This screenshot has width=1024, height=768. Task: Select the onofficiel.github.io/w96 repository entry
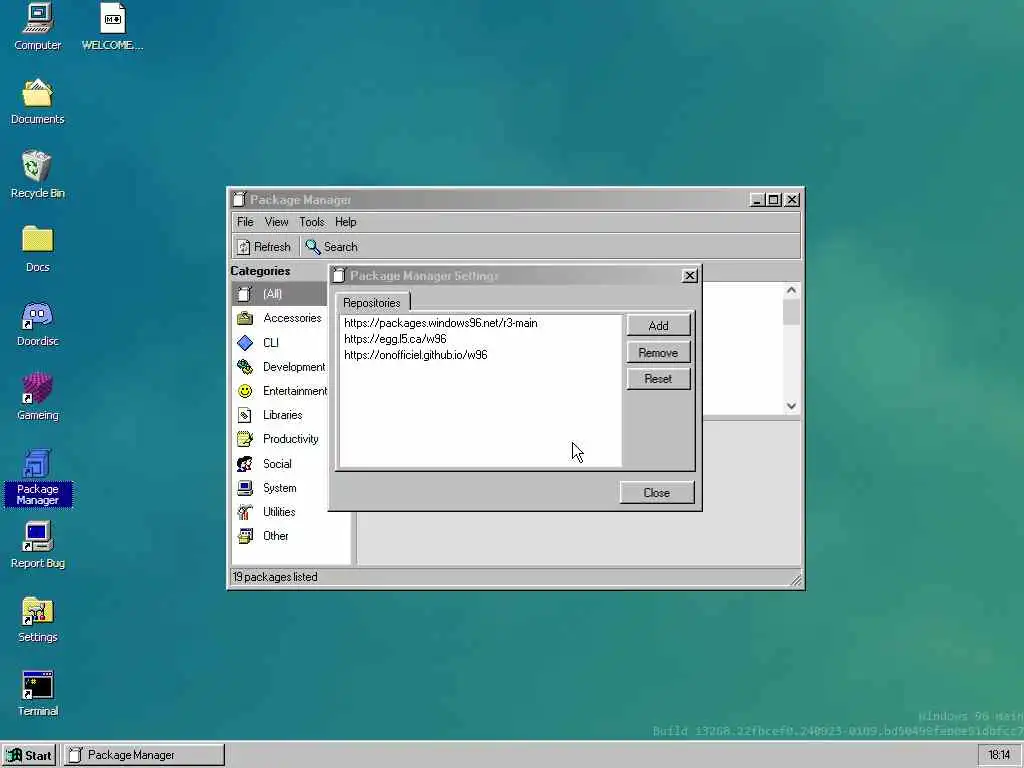480,355
